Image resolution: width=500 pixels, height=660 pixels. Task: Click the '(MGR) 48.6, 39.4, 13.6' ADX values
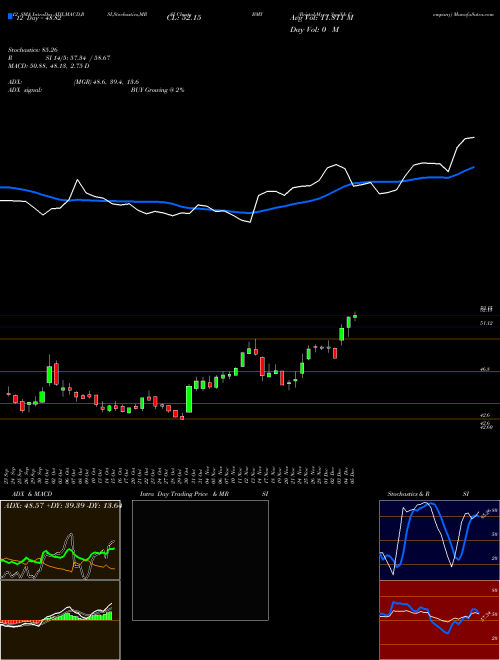coord(106,82)
